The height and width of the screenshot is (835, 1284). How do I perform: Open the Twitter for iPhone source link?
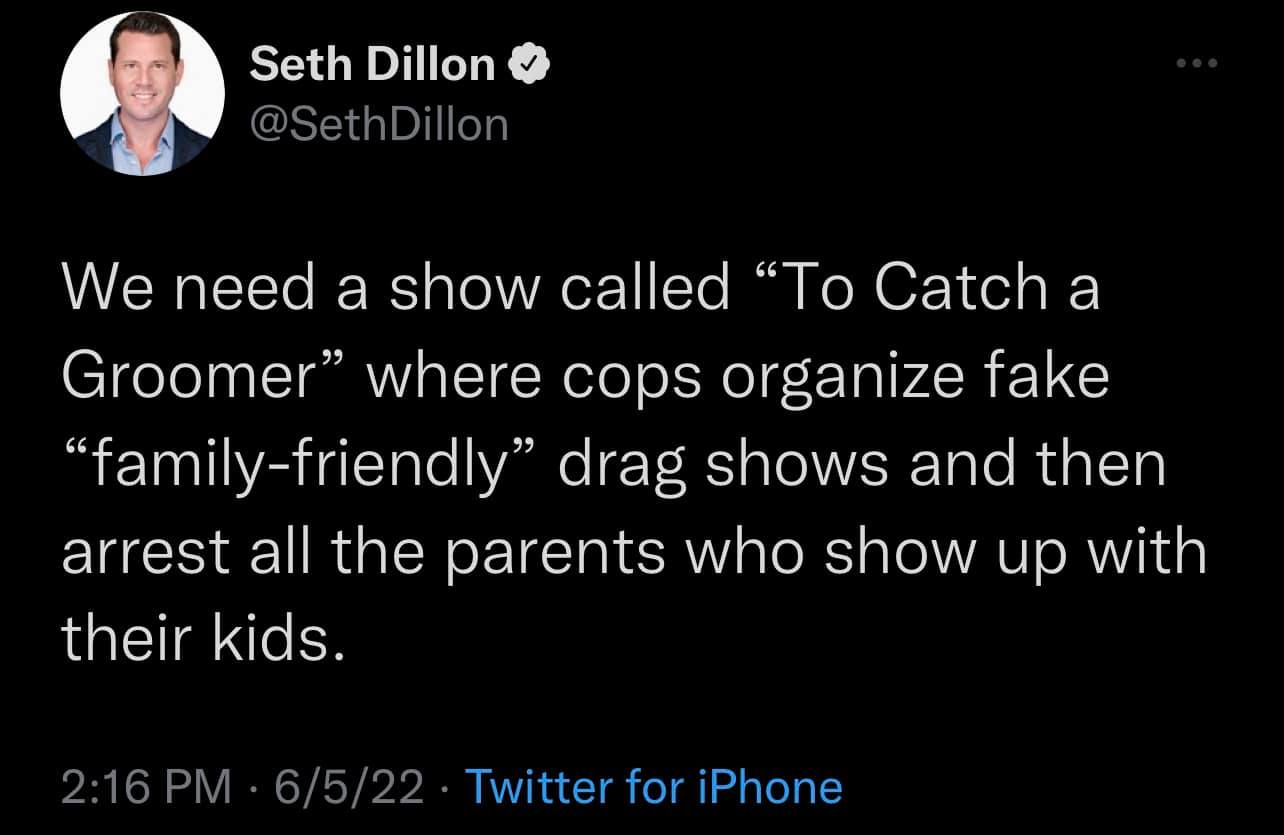654,787
